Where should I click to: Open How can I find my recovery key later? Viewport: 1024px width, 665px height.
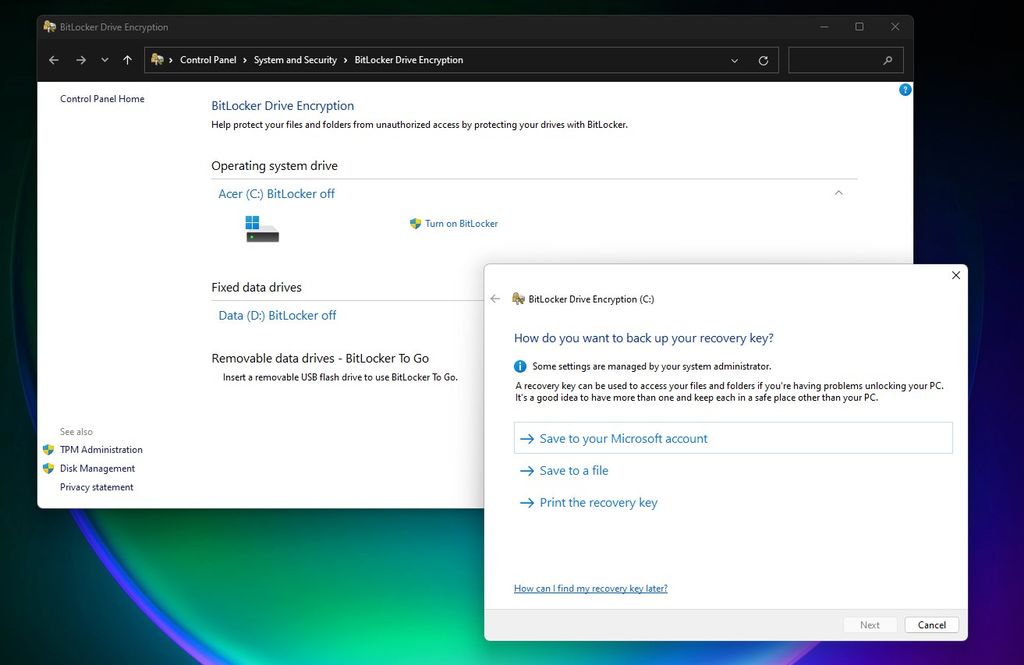[x=590, y=588]
